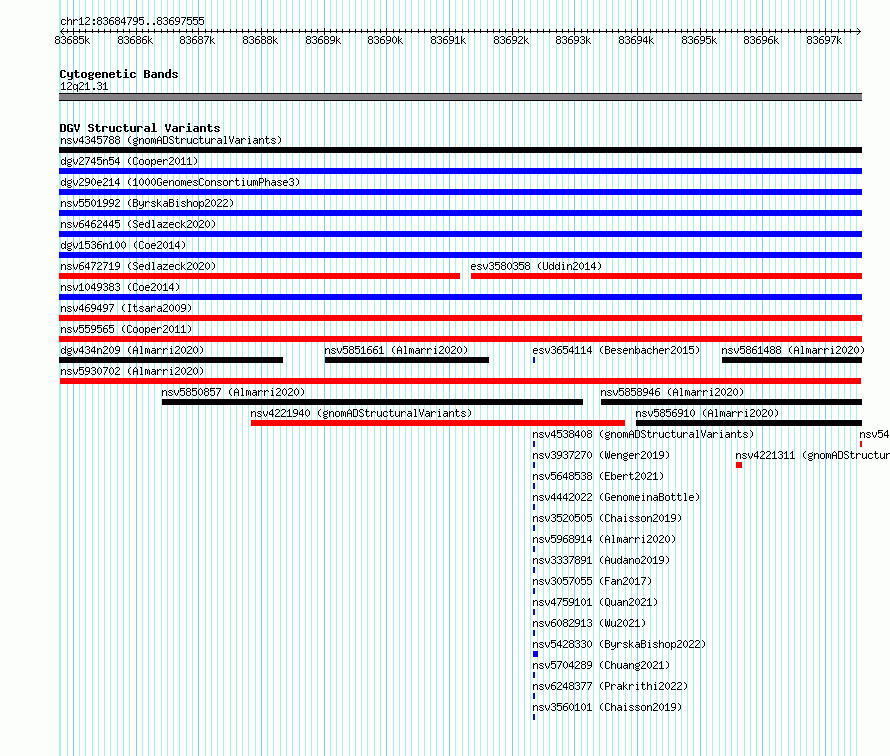Open nsv5428330 (ByrskaBishop2022) label
The height and width of the screenshot is (756, 890).
[619, 644]
